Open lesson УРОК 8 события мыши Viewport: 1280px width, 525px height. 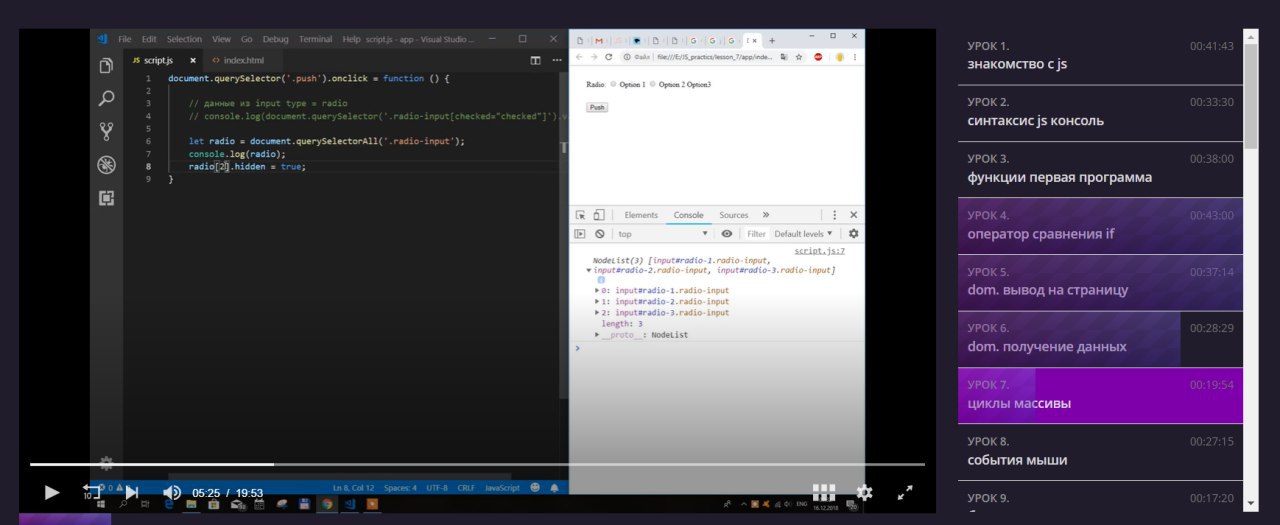click(1100, 451)
